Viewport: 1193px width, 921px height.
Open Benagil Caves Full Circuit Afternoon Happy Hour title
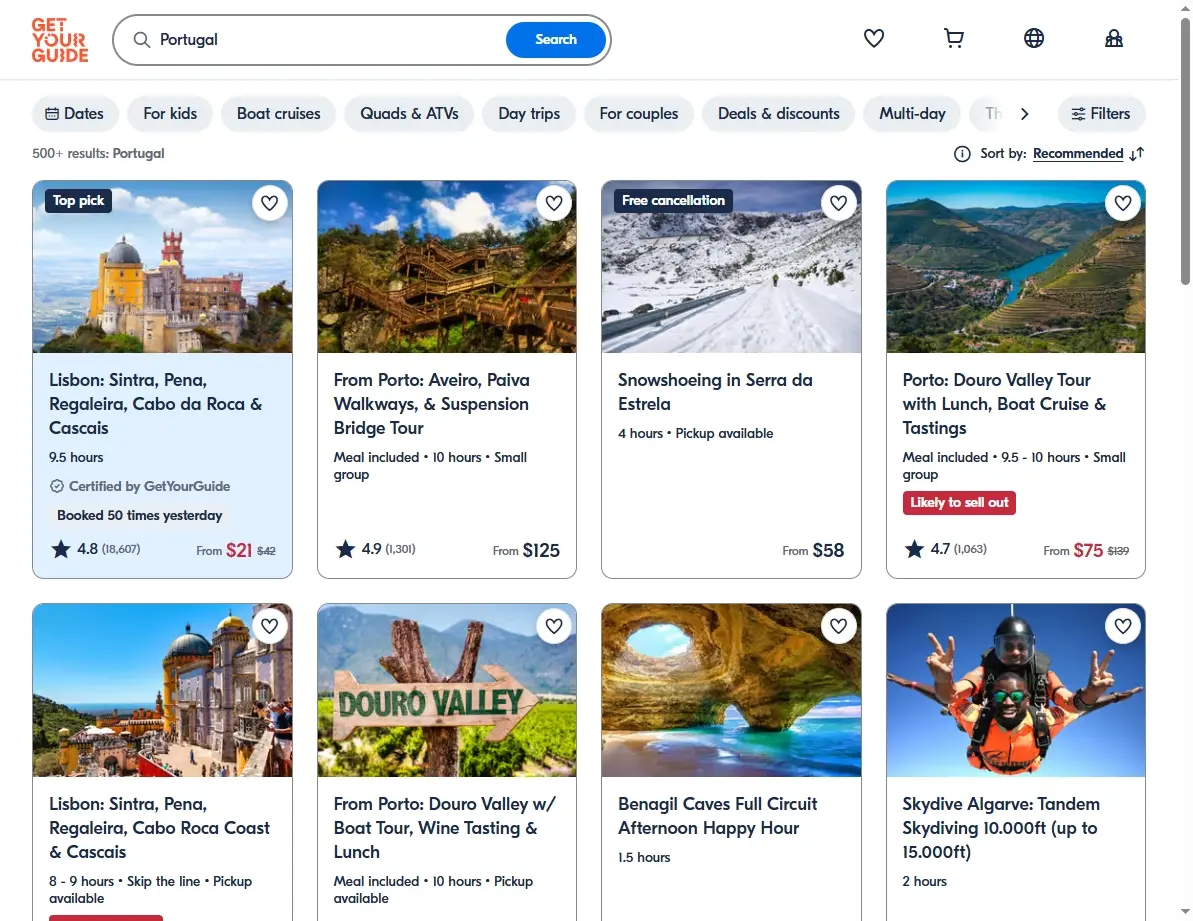point(717,816)
